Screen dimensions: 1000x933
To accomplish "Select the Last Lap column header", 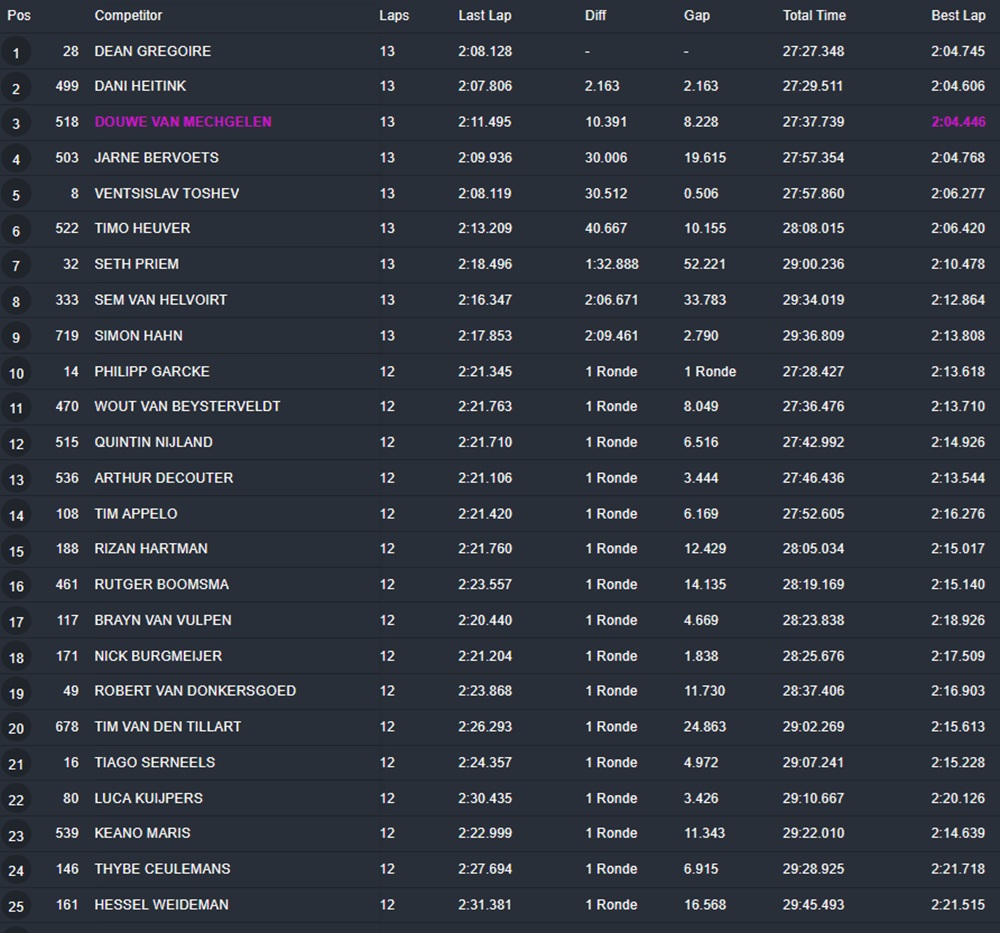I will [485, 16].
